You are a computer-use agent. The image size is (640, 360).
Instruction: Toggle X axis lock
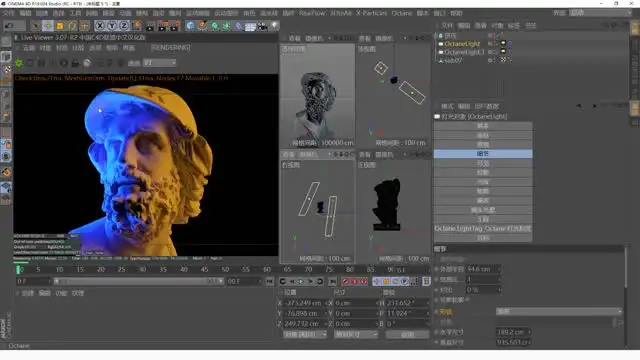(100, 26)
